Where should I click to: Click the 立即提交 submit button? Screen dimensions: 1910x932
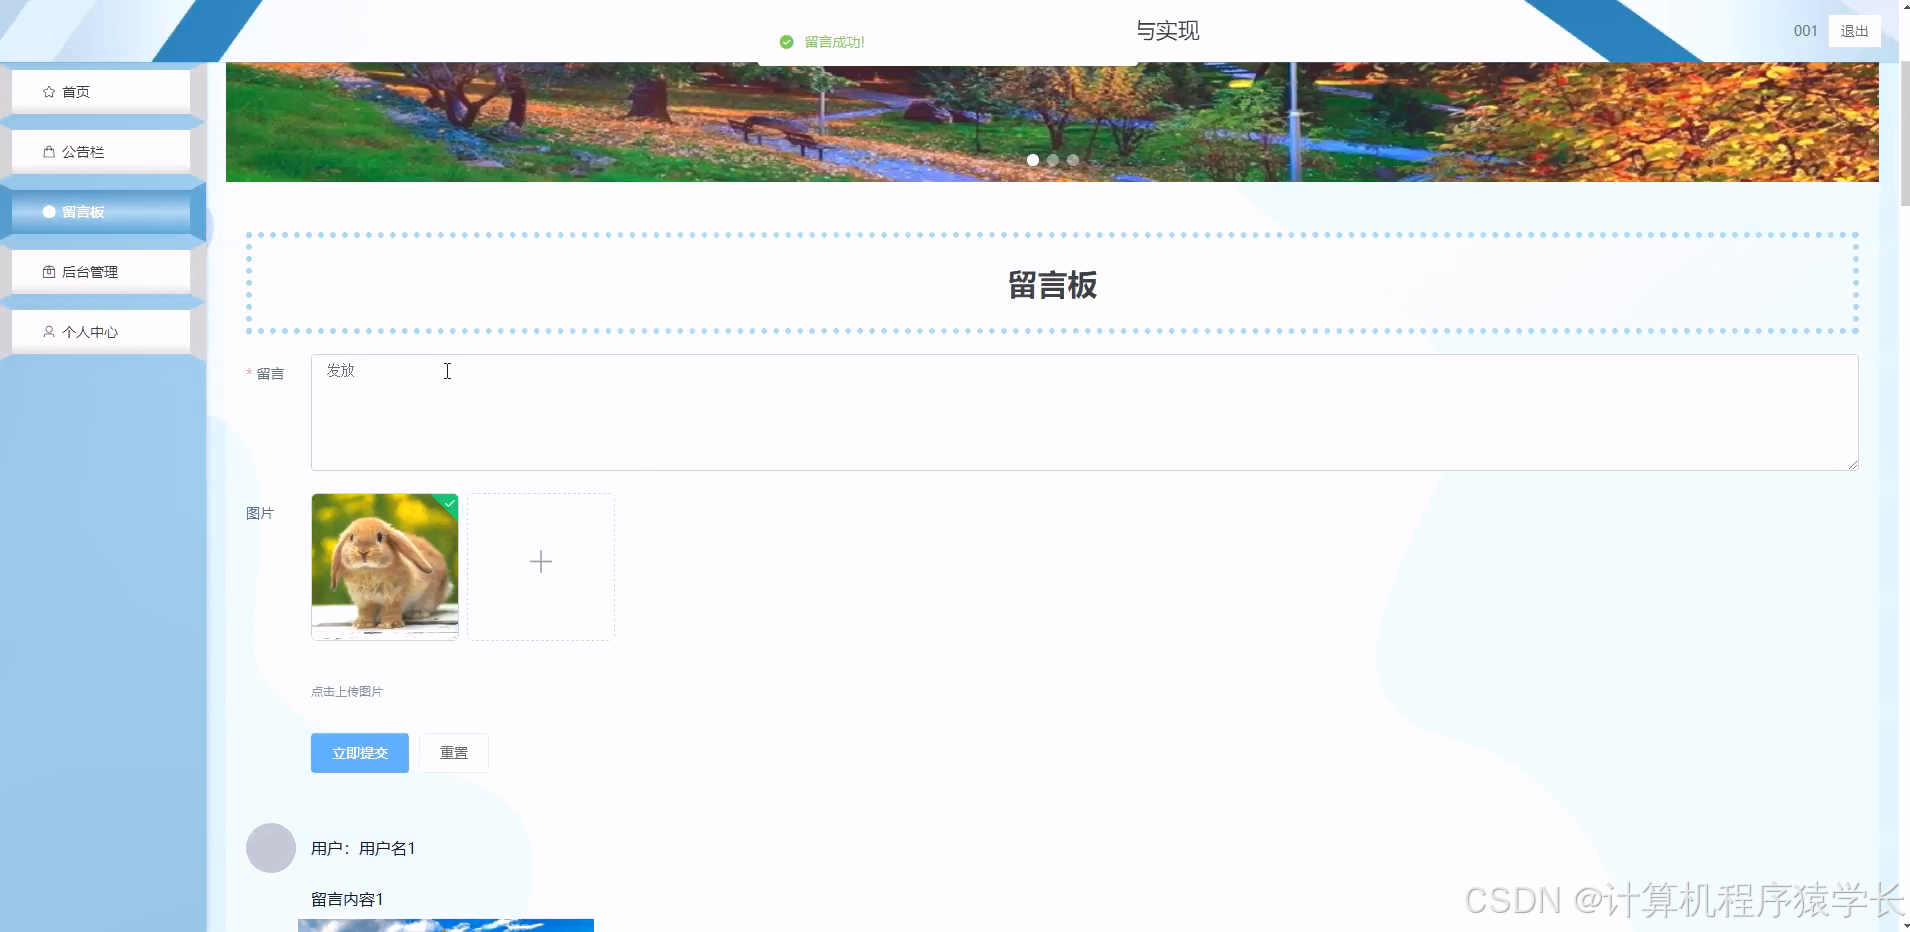[359, 752]
